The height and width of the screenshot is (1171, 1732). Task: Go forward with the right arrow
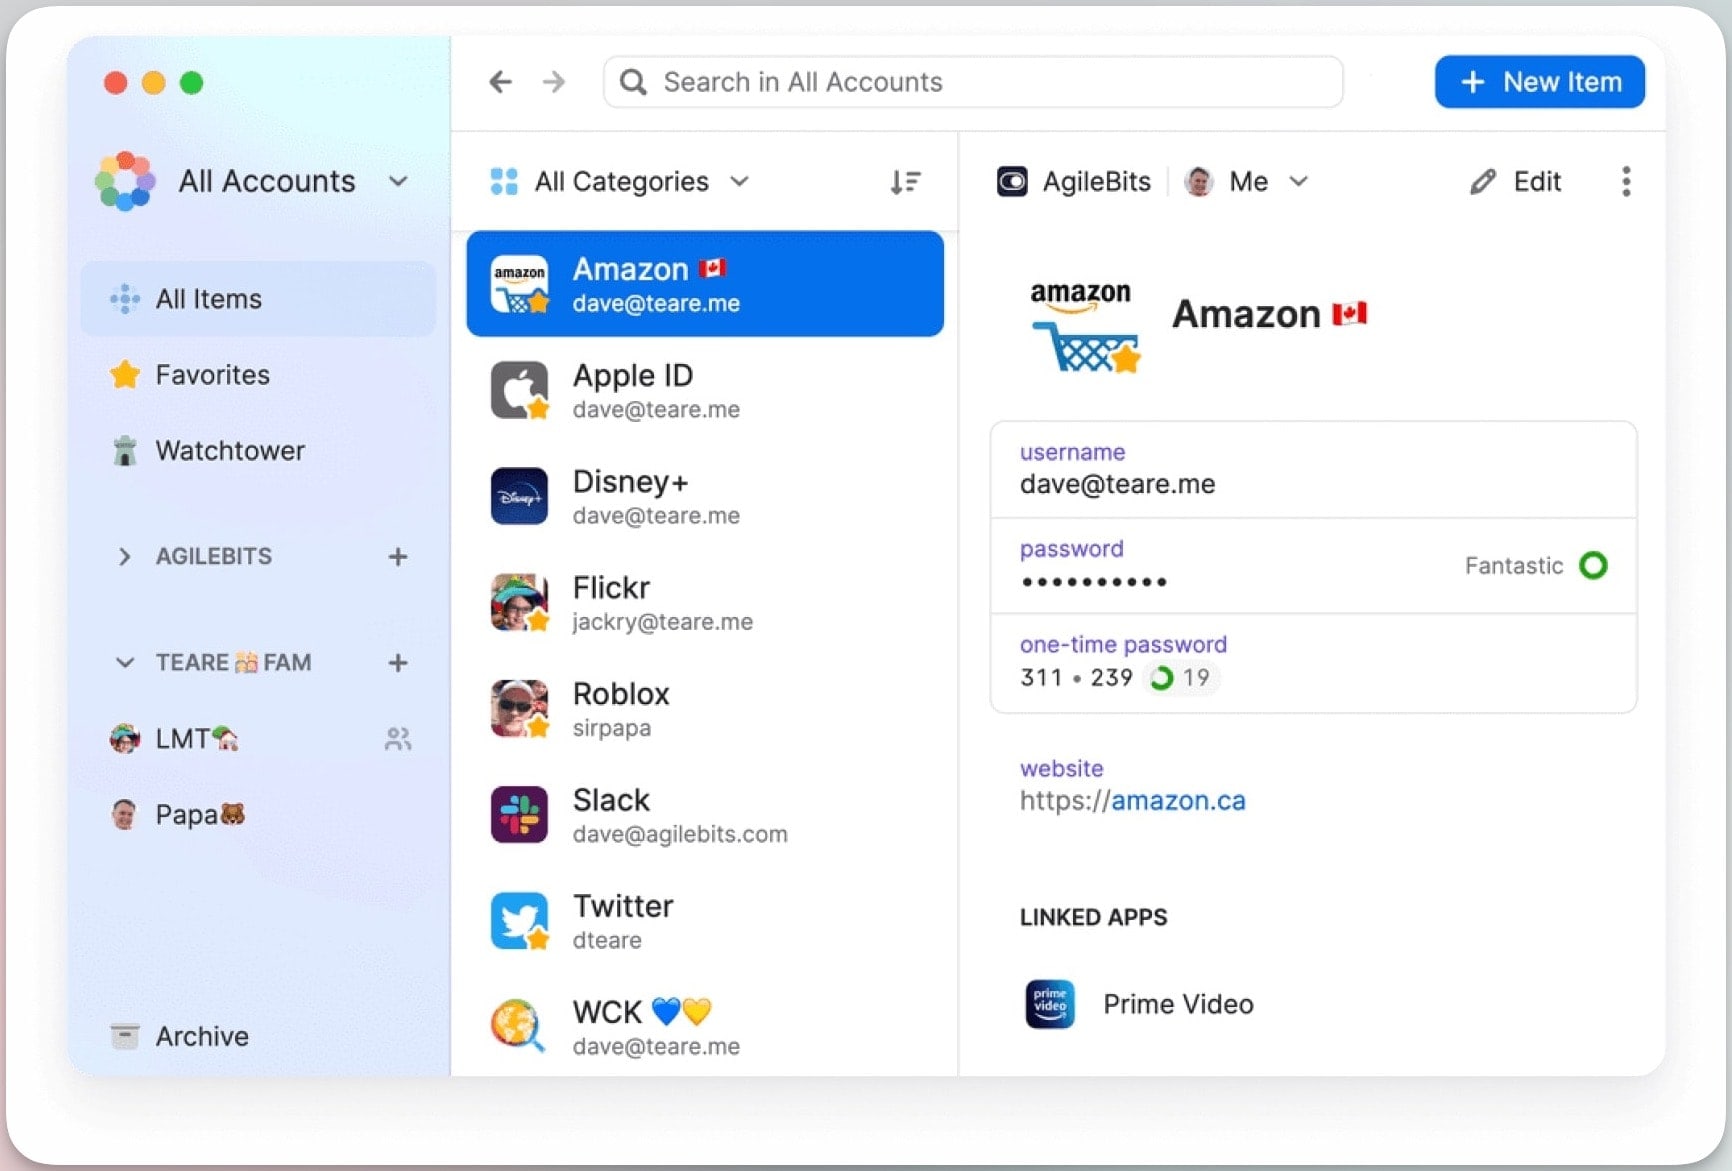coord(554,82)
